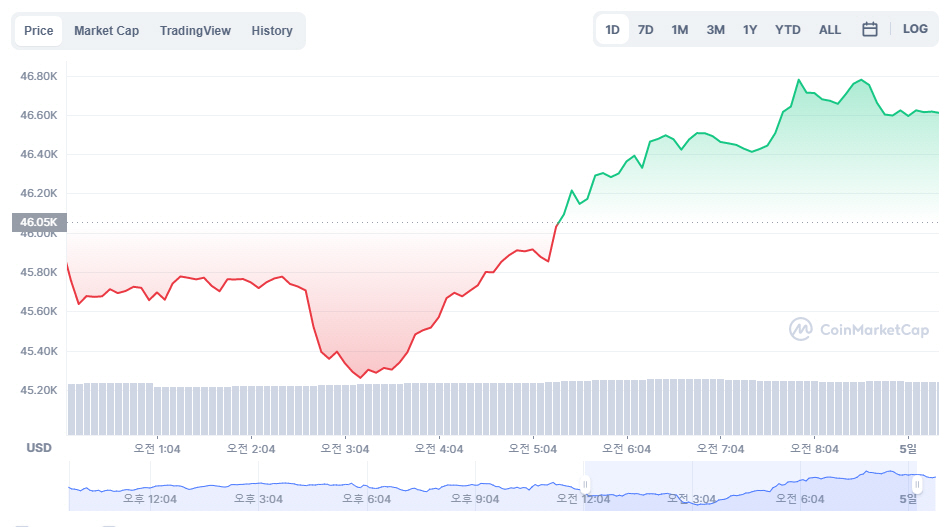Show the ALL time range
The height and width of the screenshot is (527, 947).
point(830,30)
